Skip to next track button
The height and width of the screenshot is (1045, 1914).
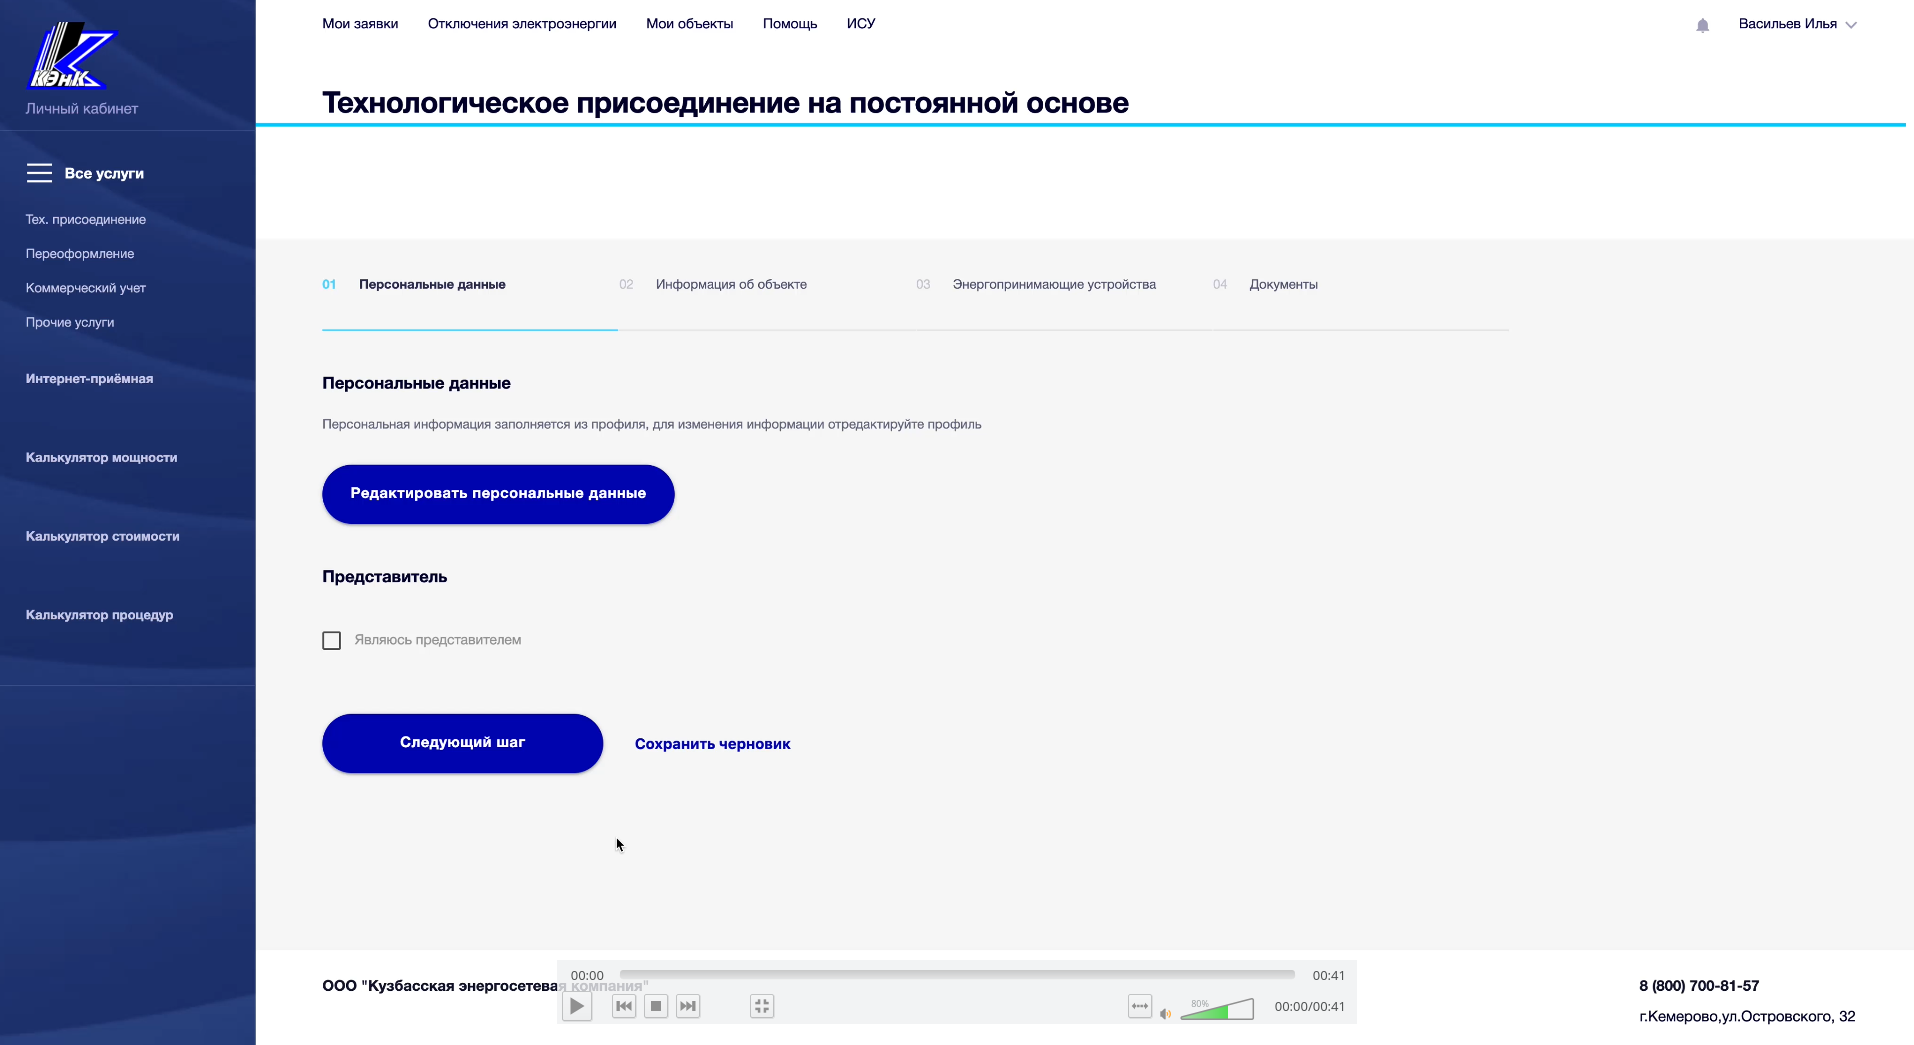688,1006
